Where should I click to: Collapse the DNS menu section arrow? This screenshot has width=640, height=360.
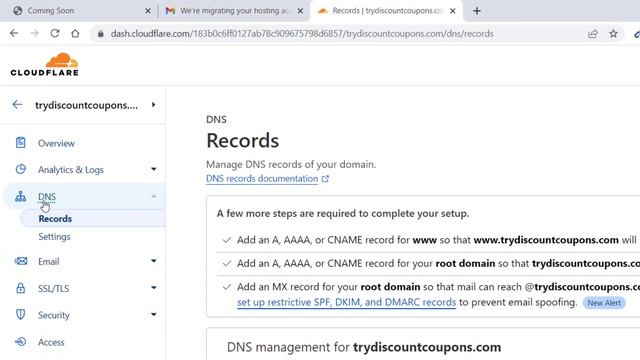(153, 196)
